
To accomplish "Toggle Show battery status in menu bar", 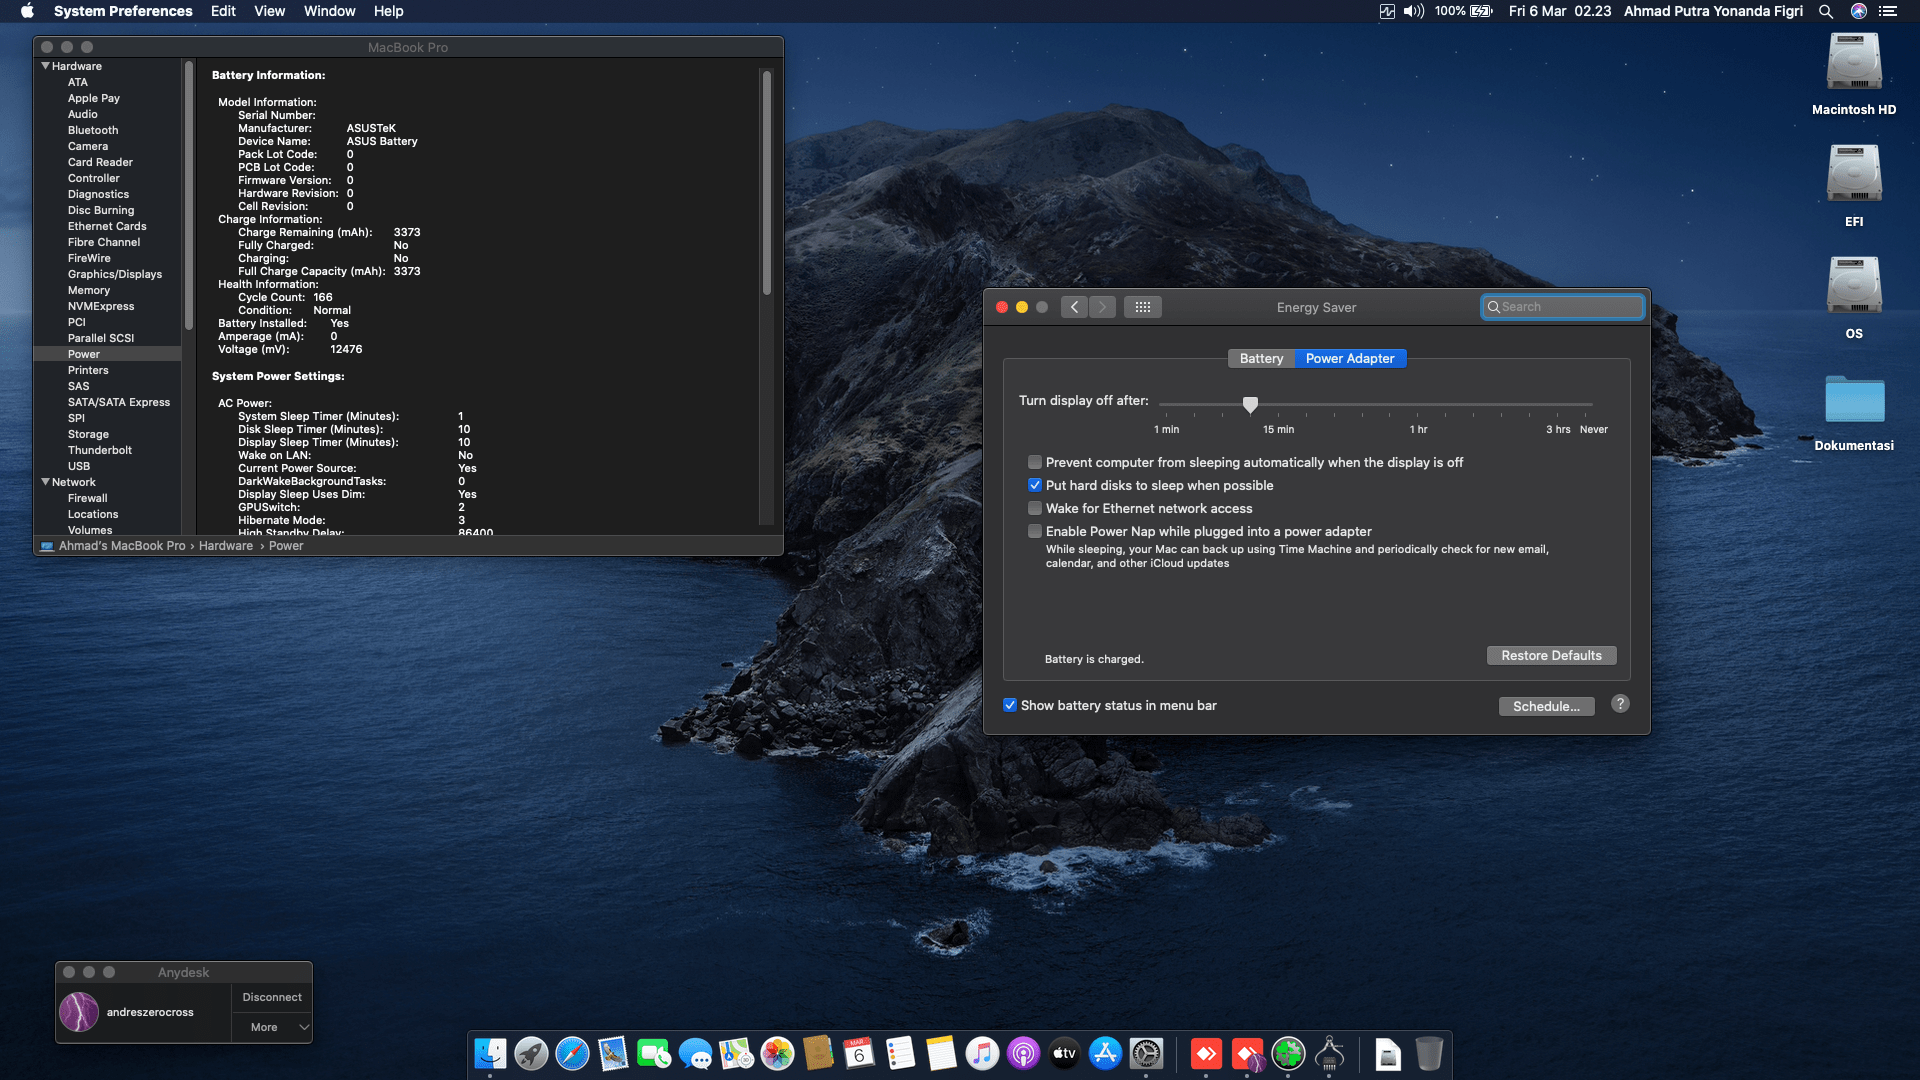I will (x=1010, y=705).
